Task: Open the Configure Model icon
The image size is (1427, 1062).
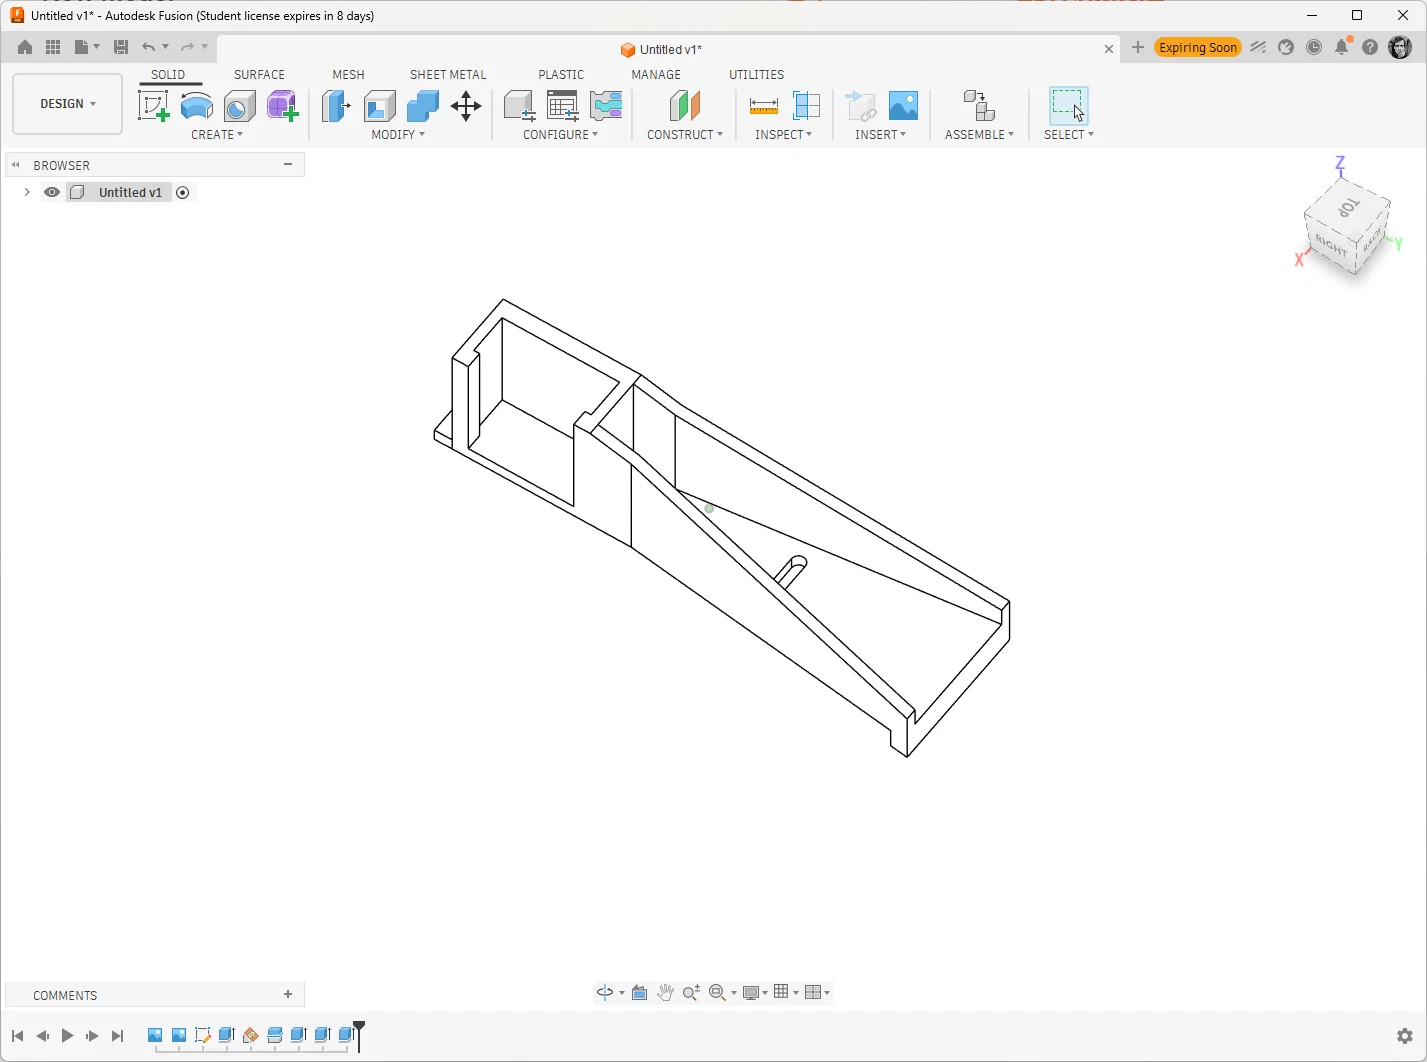Action: 519,106
